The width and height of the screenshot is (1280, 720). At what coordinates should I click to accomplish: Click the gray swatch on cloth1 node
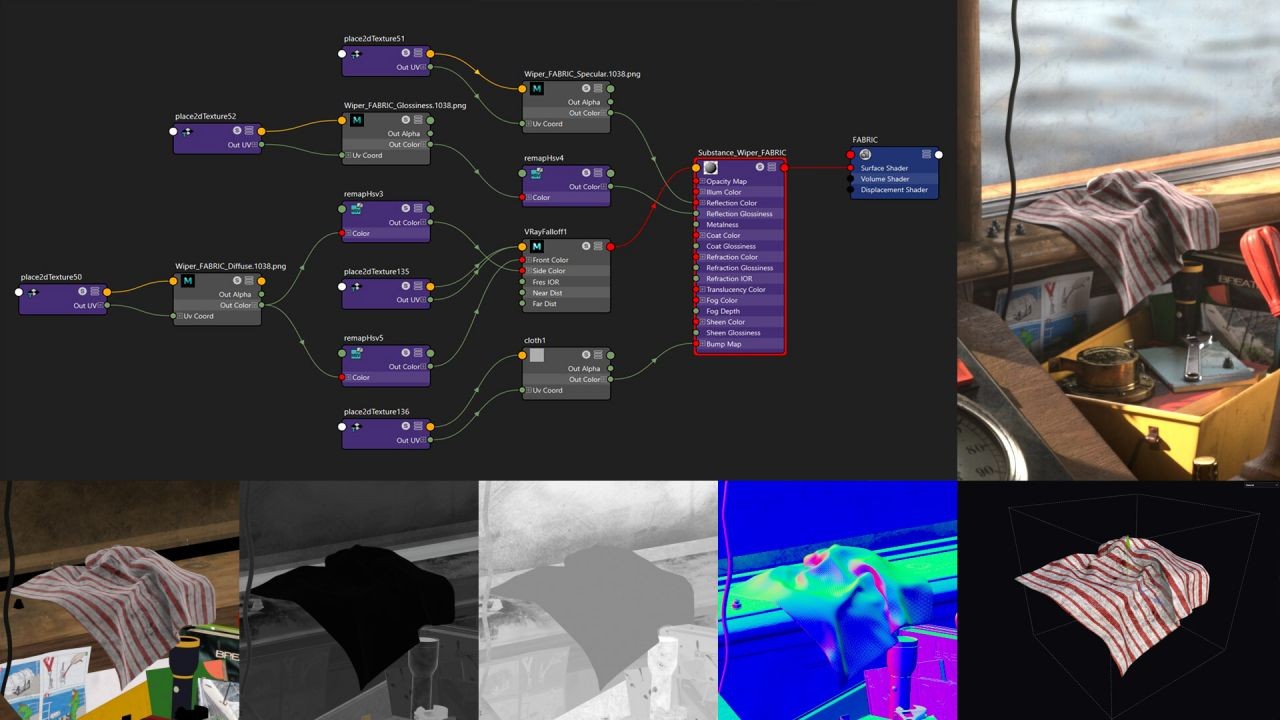click(x=537, y=355)
